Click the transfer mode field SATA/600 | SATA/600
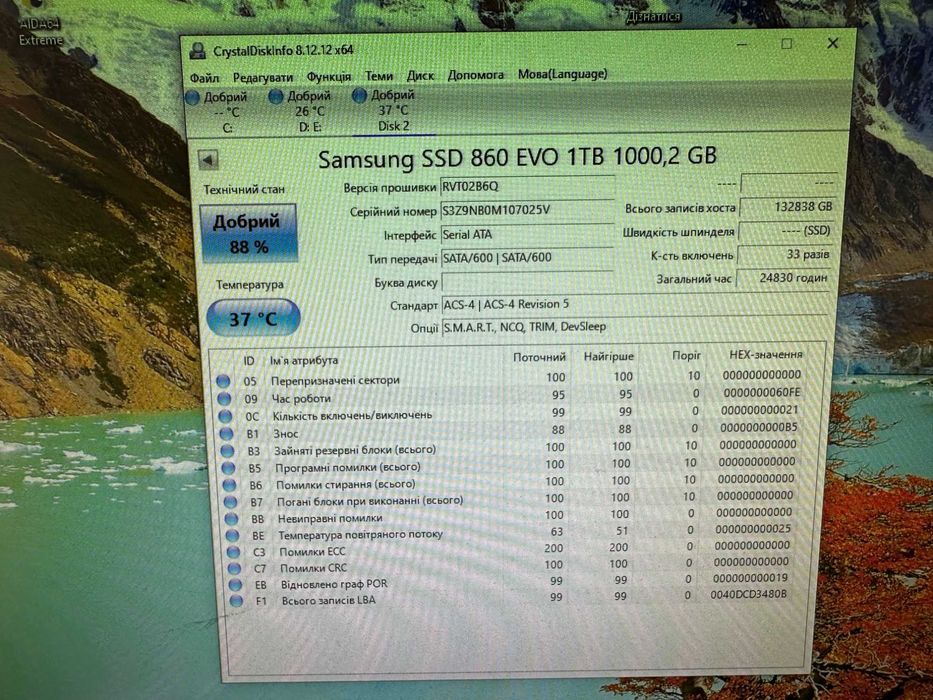The image size is (933, 700). coord(527,258)
